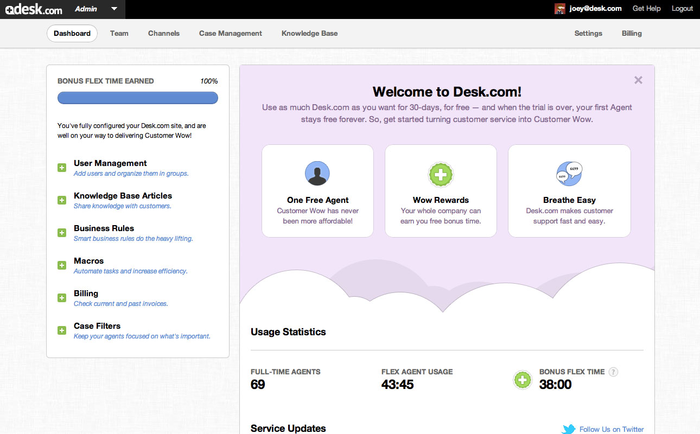Screen dimensions: 700x434
Task: Click the Desk.com logo
Action: pyautogui.click(x=34, y=8)
